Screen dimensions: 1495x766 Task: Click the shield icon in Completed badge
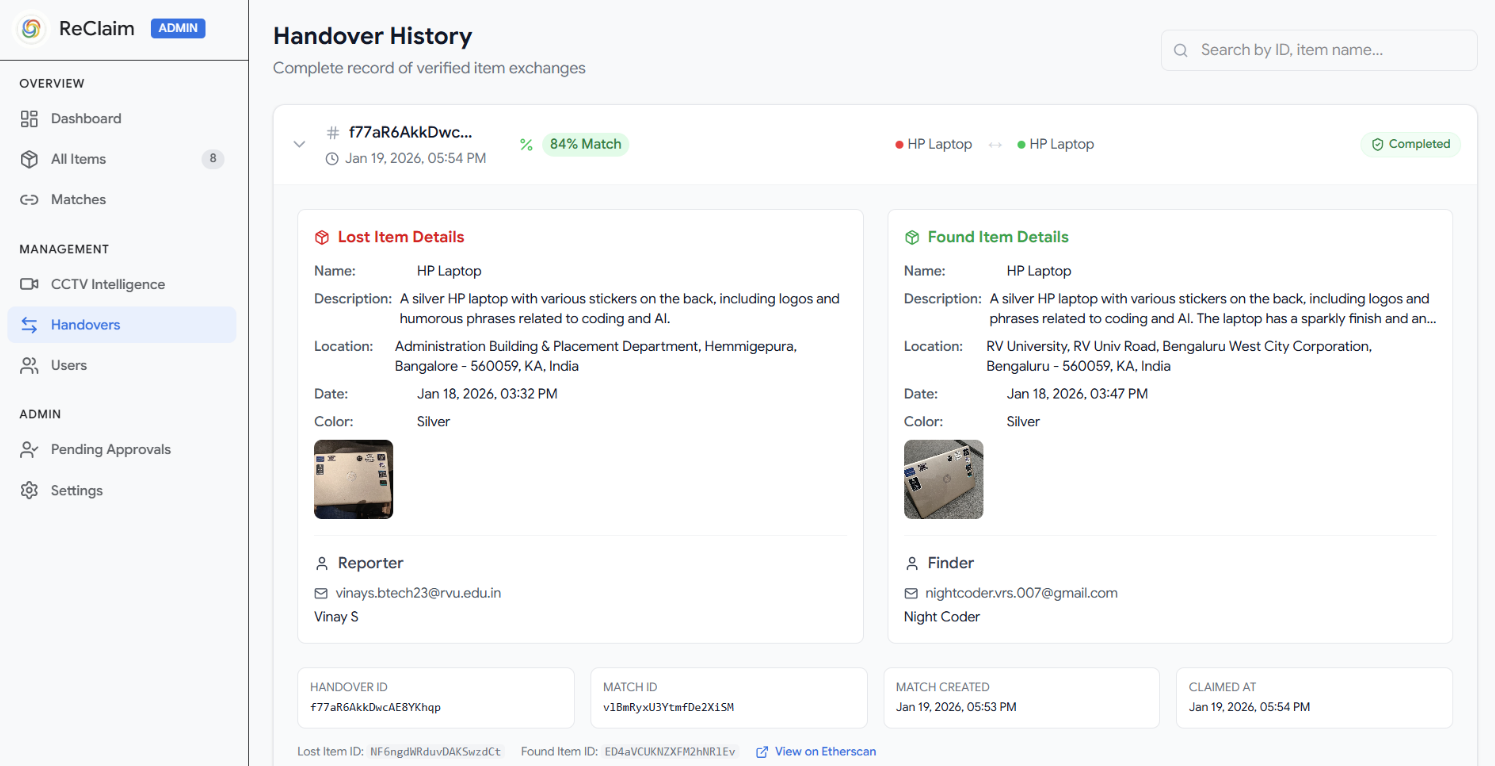click(x=1377, y=145)
